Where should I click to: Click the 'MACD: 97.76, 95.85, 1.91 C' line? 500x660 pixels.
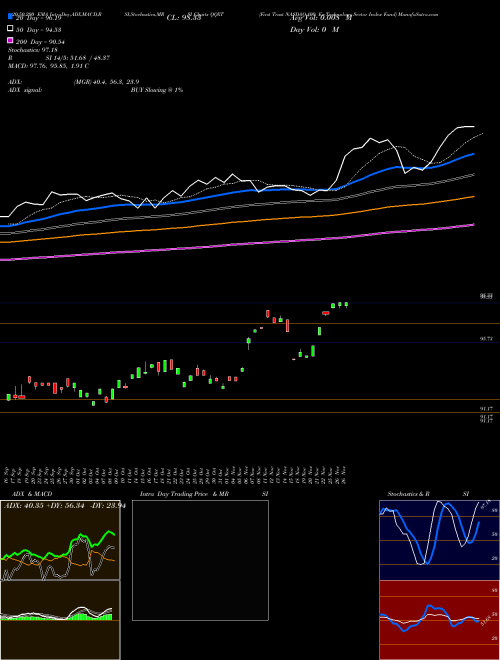coord(48,66)
